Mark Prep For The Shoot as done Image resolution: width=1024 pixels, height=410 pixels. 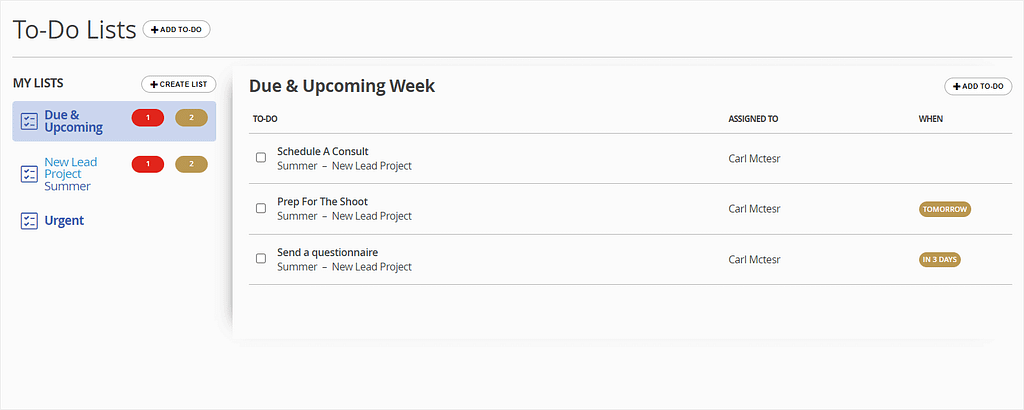(261, 208)
